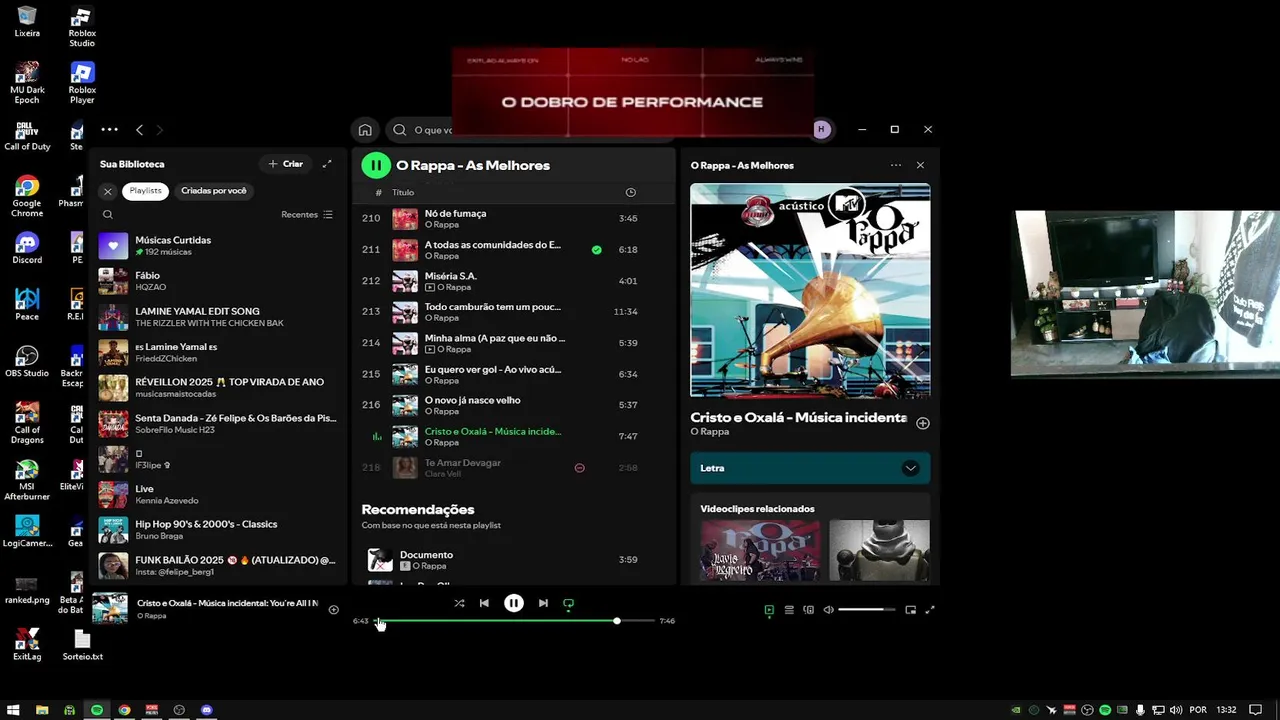
Task: Click the song progress bar
Action: tap(515, 621)
